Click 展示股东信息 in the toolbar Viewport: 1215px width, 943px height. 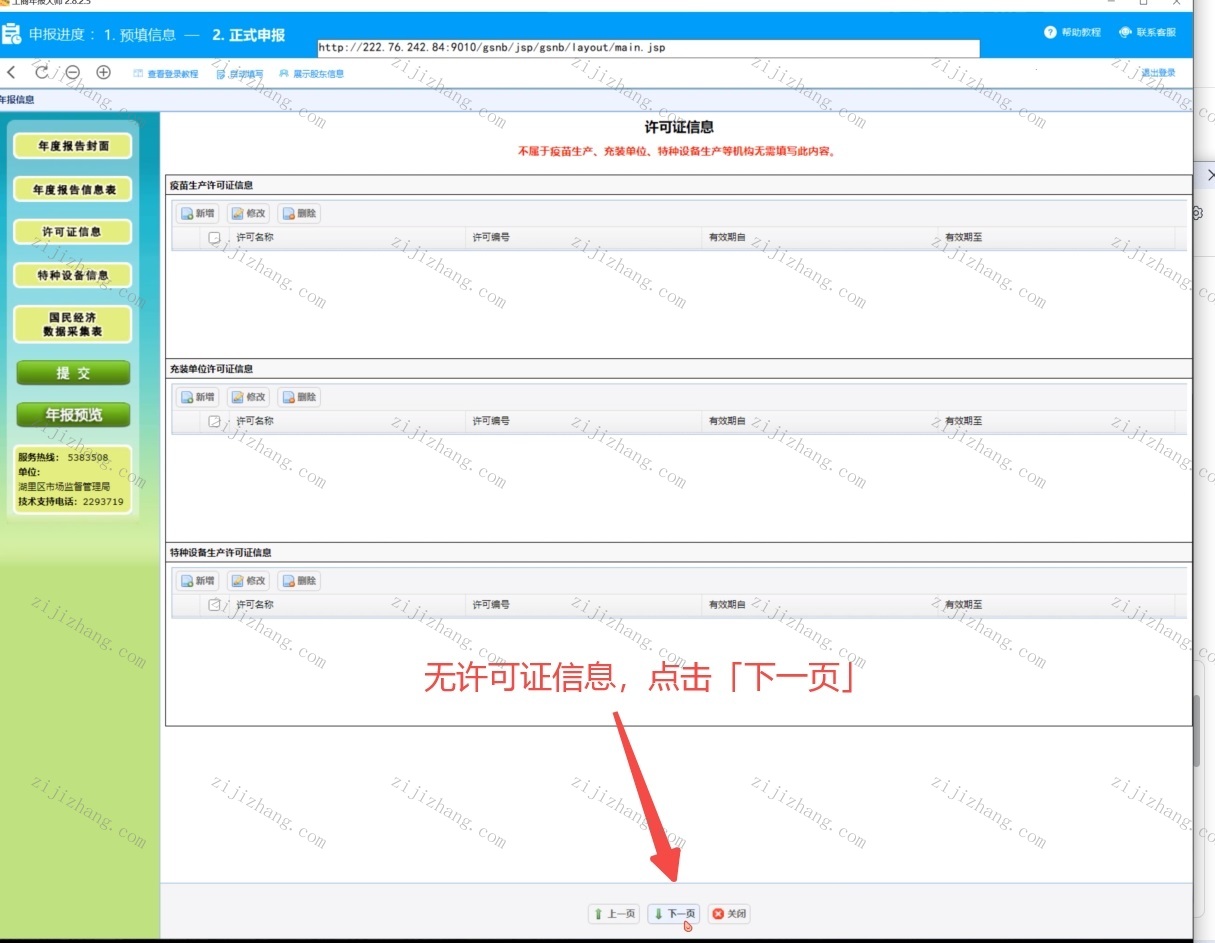[x=311, y=74]
